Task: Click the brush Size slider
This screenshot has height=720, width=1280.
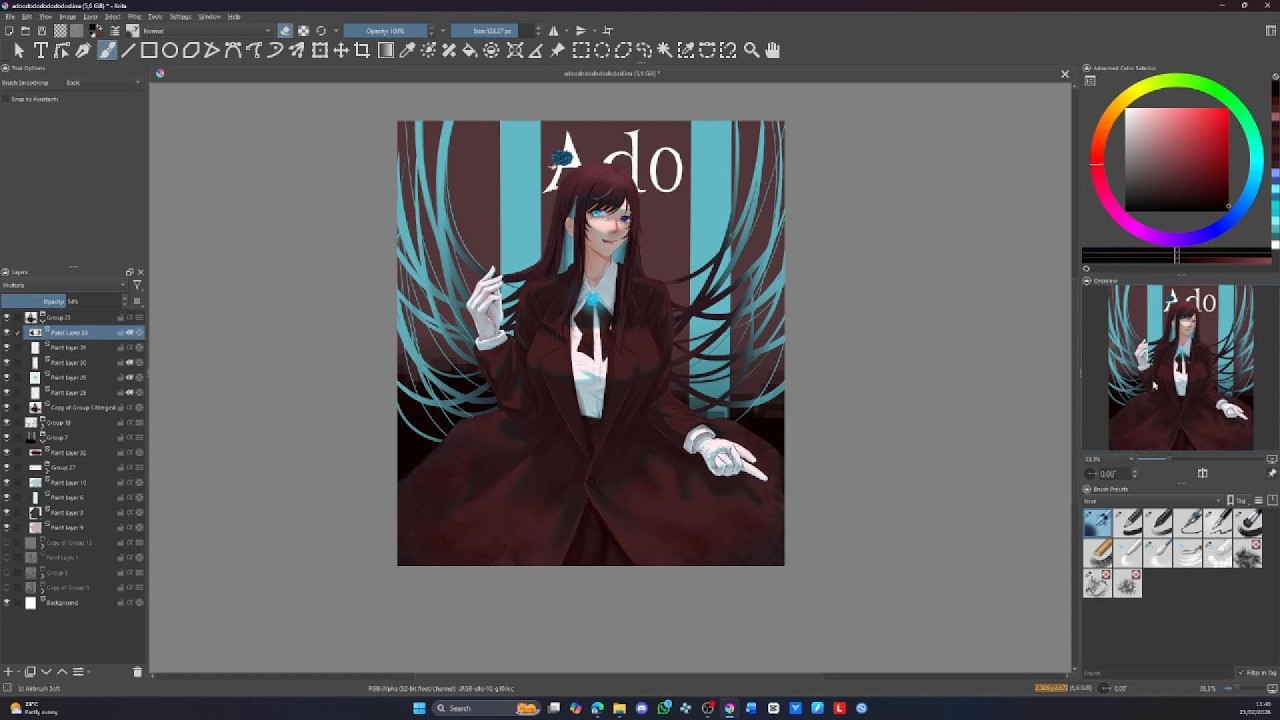Action: tap(491, 31)
